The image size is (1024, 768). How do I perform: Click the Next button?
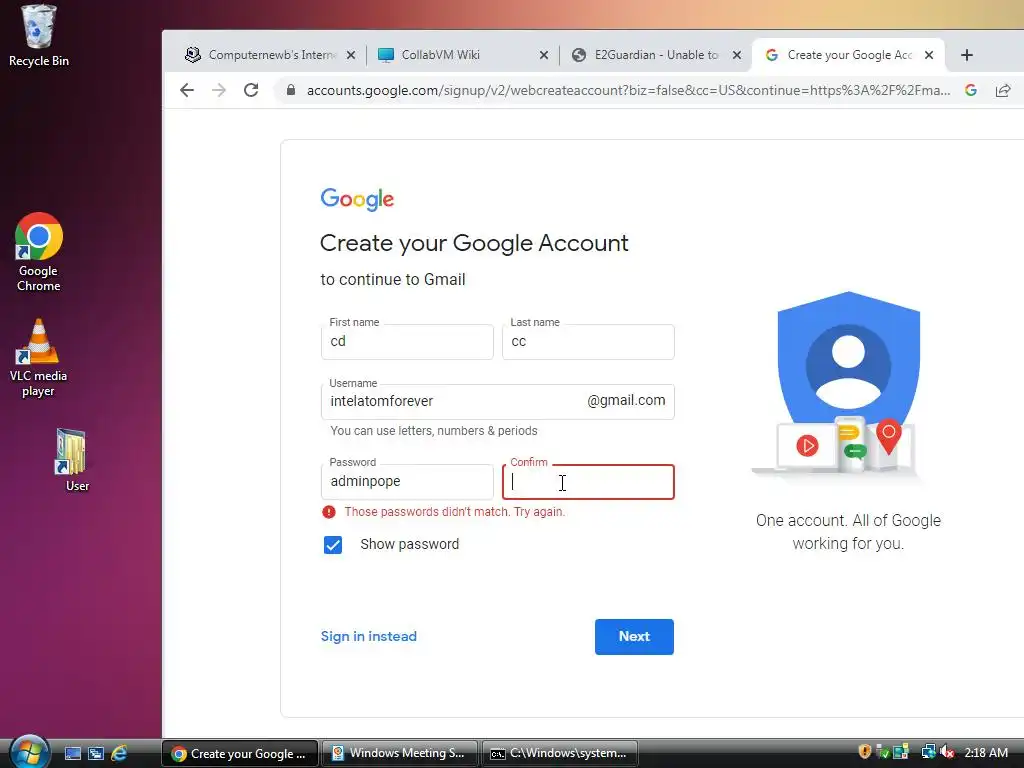point(634,637)
